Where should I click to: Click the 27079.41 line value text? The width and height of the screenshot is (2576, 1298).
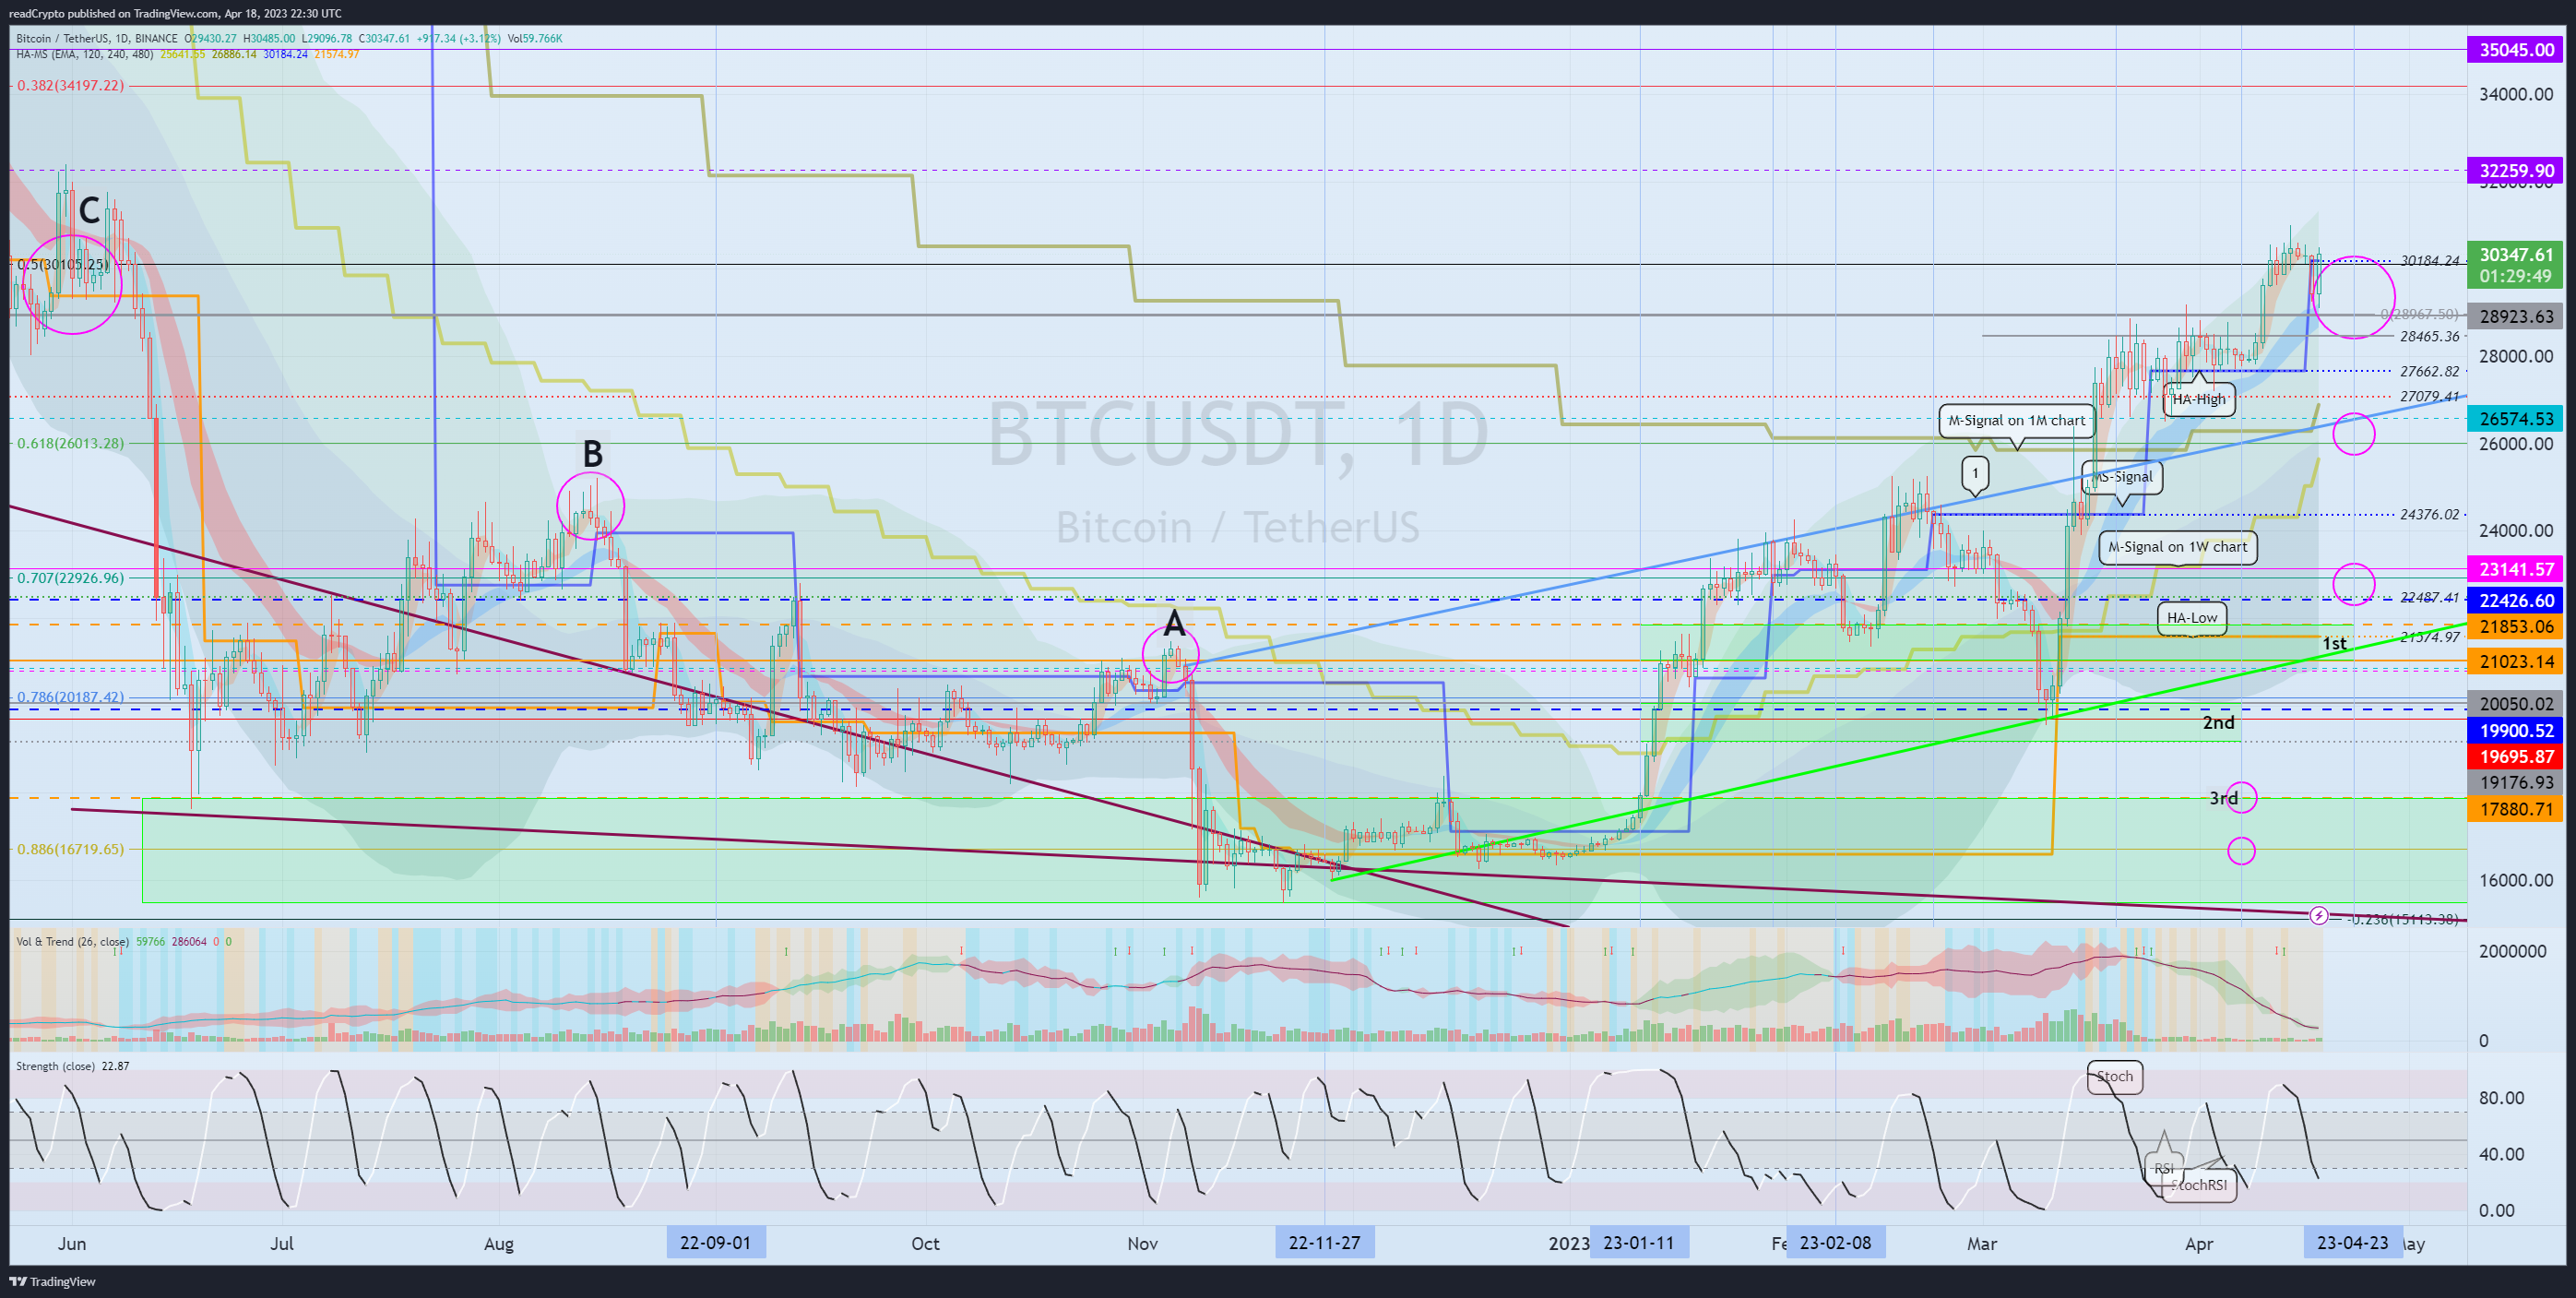pyautogui.click(x=2430, y=397)
